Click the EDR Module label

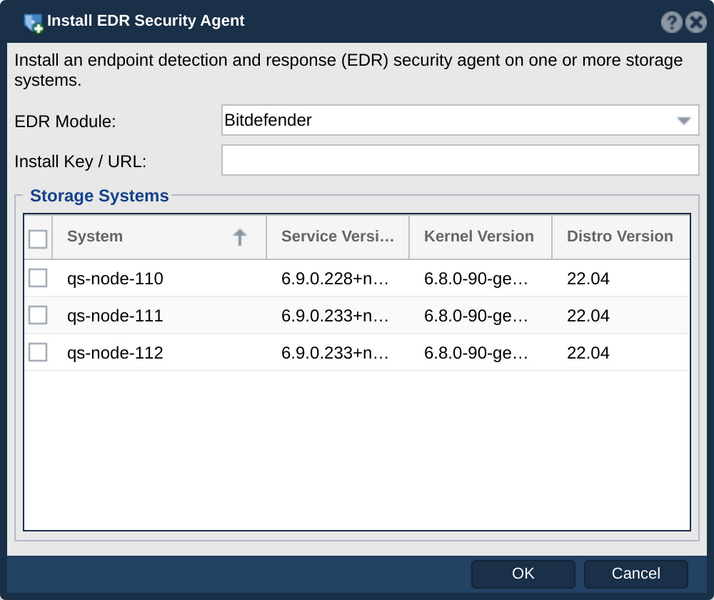65,122
